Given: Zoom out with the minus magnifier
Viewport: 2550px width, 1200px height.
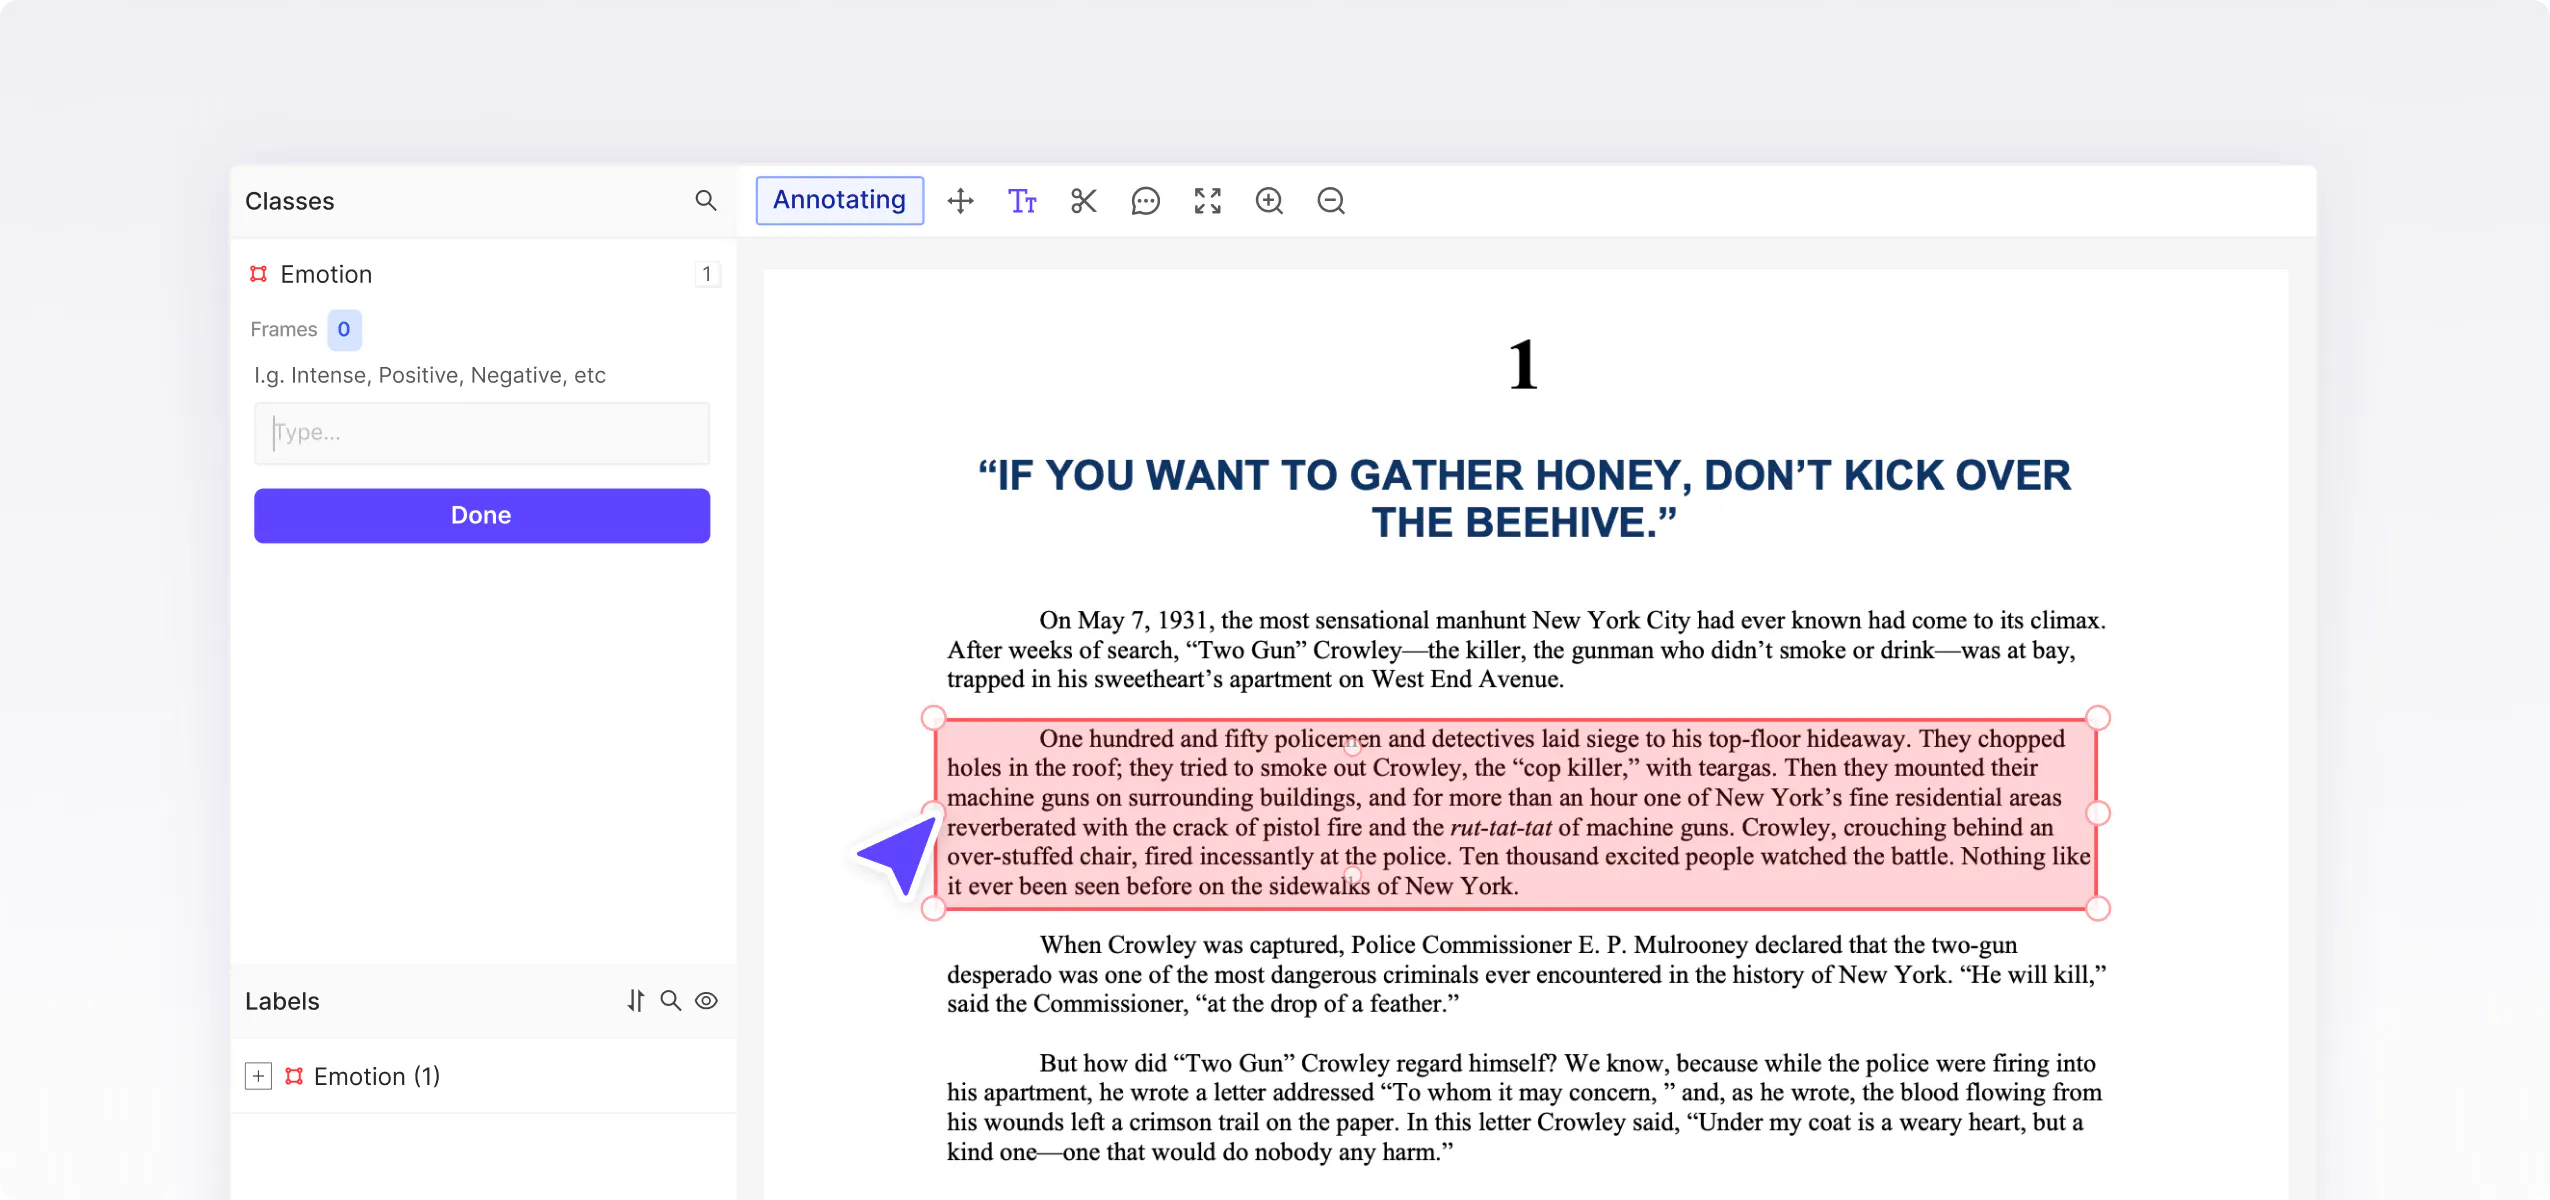Looking at the screenshot, I should pos(1330,201).
